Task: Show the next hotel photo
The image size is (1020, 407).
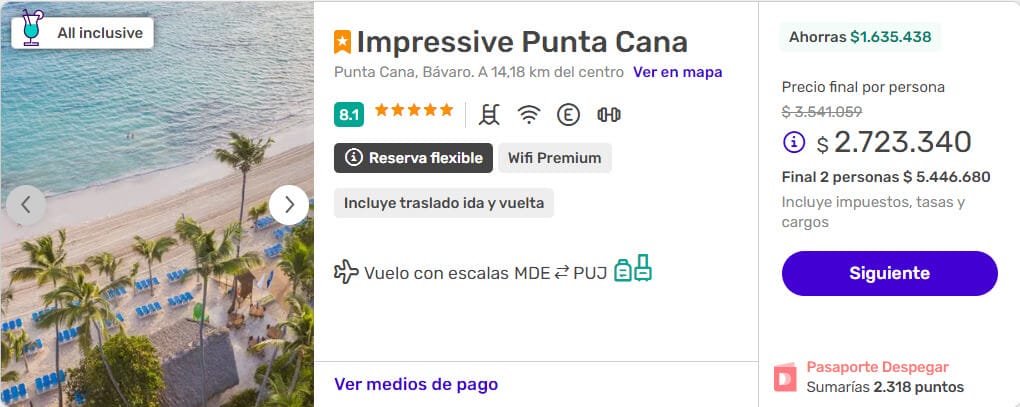Action: (x=289, y=205)
